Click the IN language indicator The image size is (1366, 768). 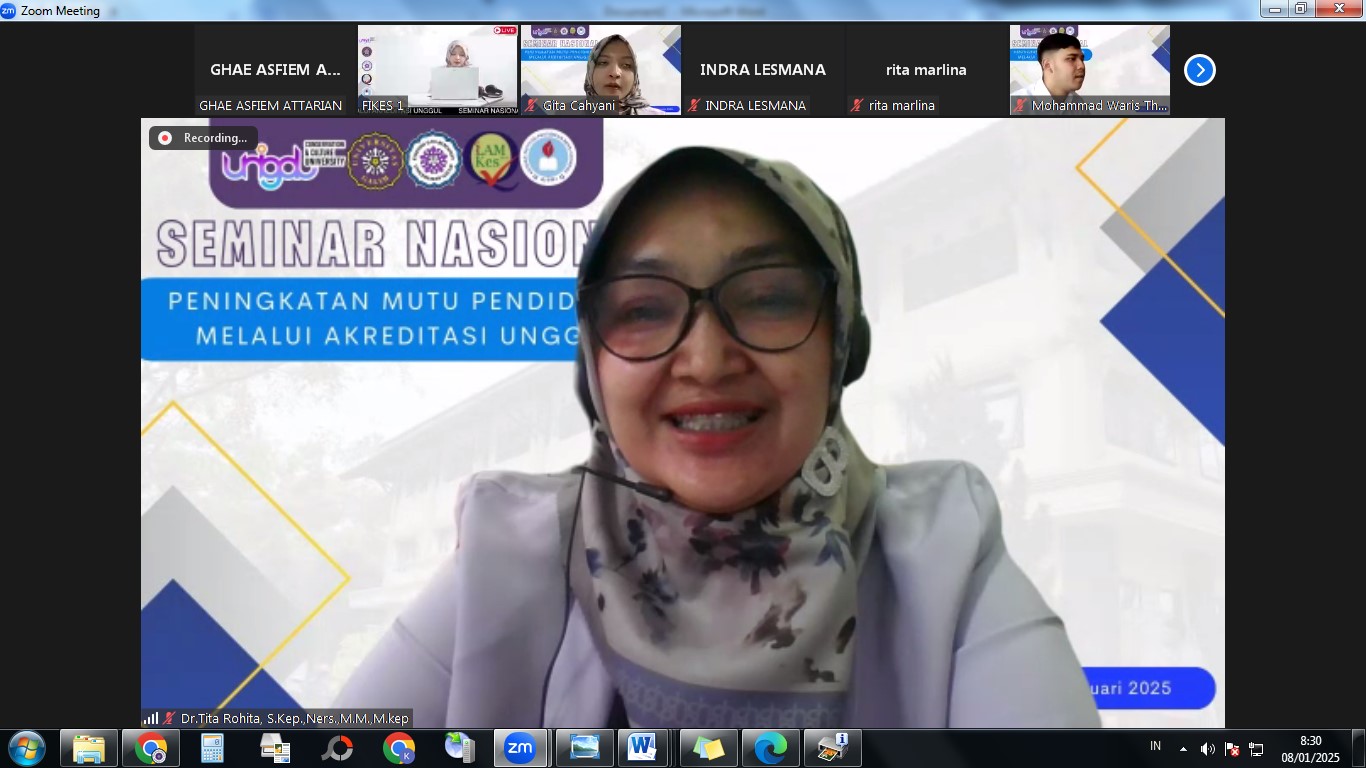1156,746
